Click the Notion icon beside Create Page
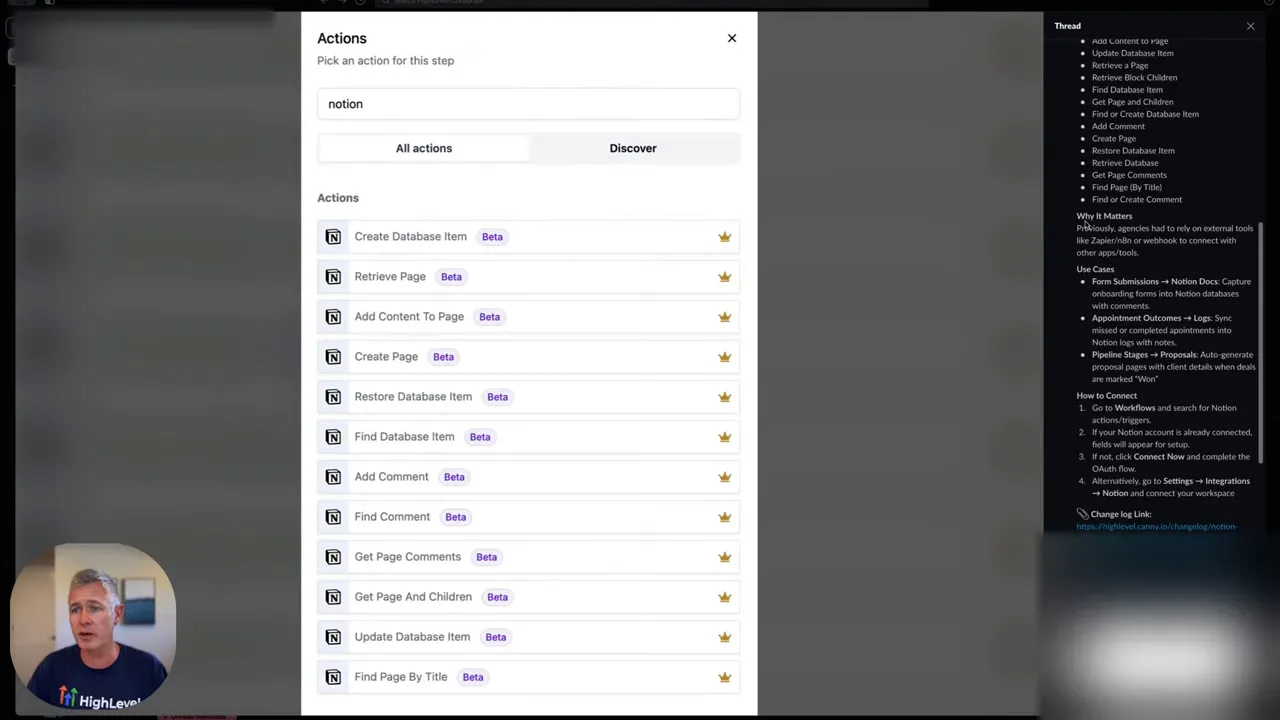The height and width of the screenshot is (720, 1280). click(333, 356)
